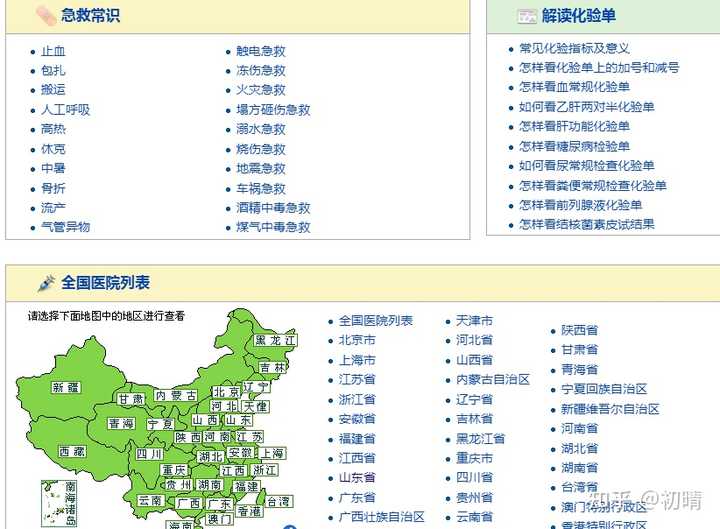The image size is (720, 529).
Task: Choose 四川 on the map
Action: pyautogui.click(x=149, y=454)
